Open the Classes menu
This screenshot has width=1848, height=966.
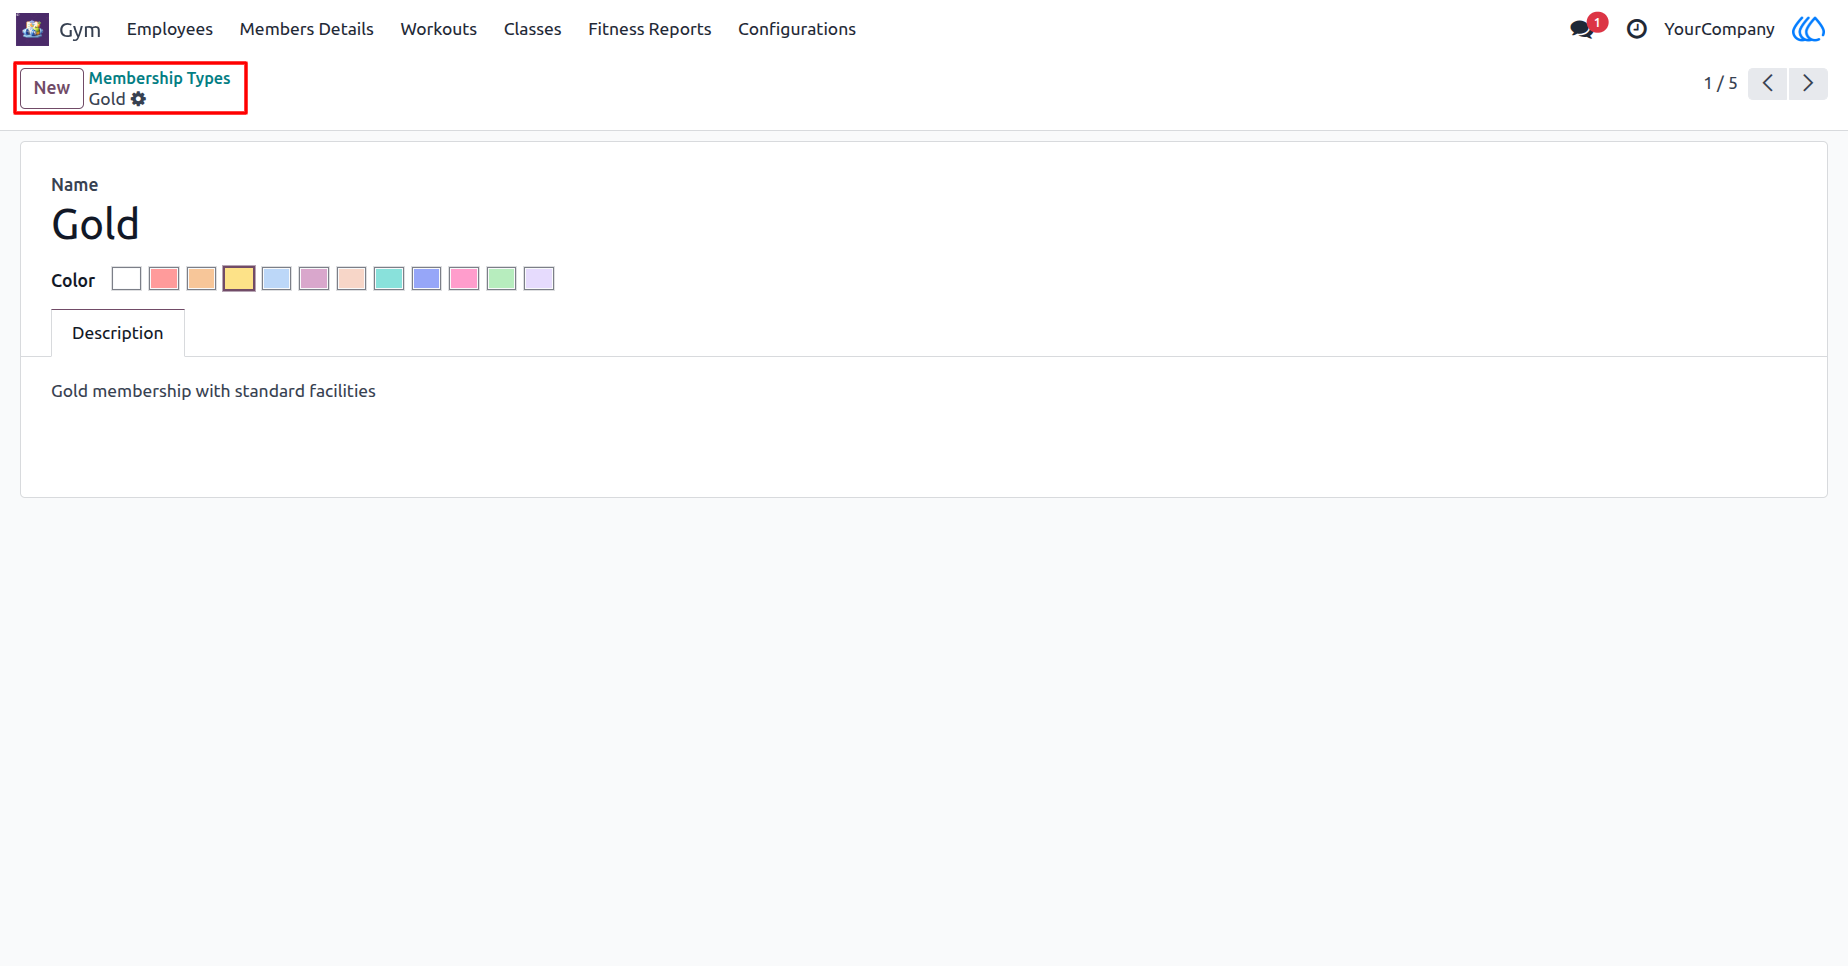point(533,29)
